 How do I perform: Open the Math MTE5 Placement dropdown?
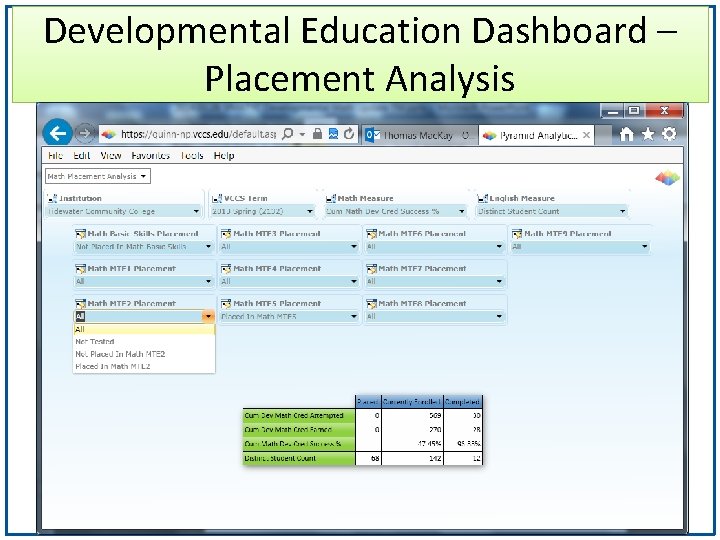click(354, 316)
